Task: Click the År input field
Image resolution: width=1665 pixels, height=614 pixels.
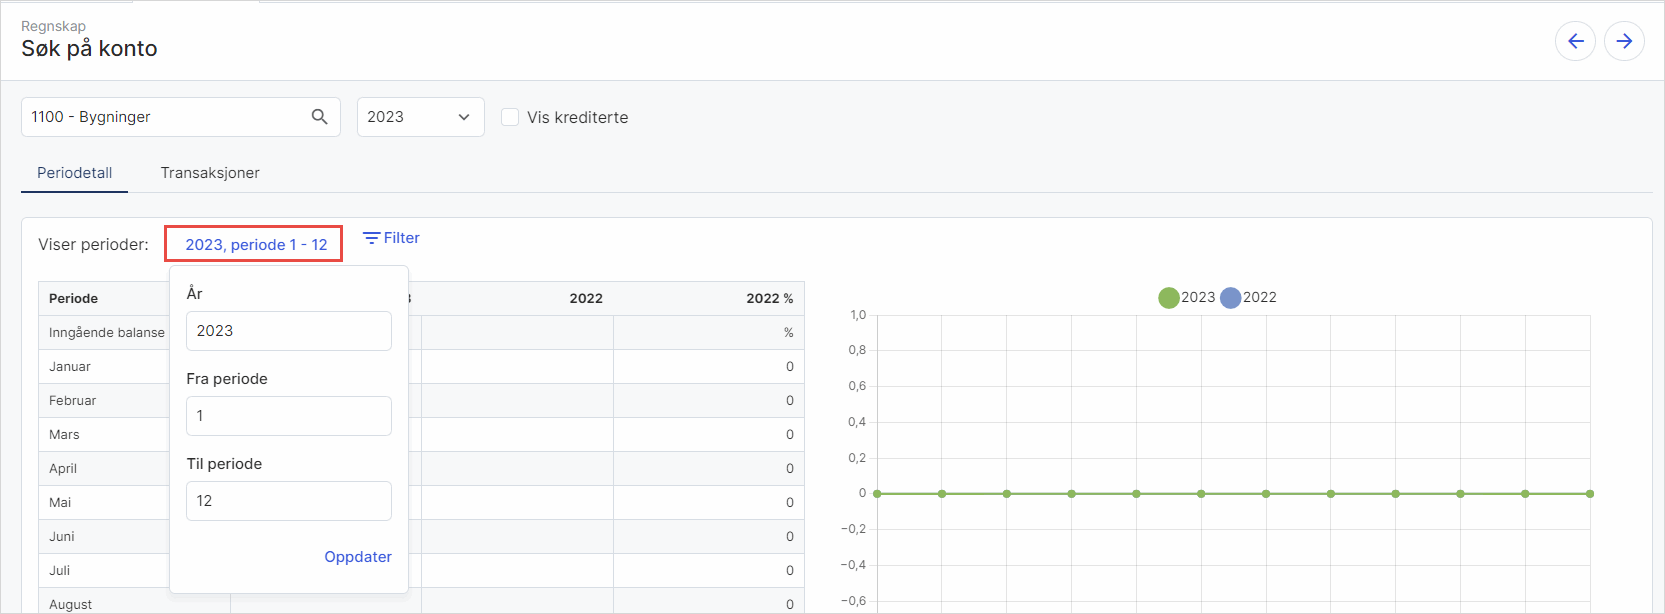Action: 288,331
